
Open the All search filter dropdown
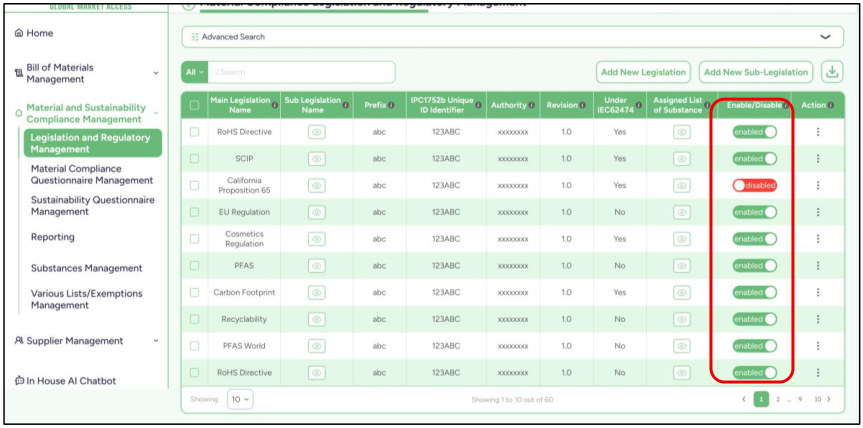pos(194,72)
